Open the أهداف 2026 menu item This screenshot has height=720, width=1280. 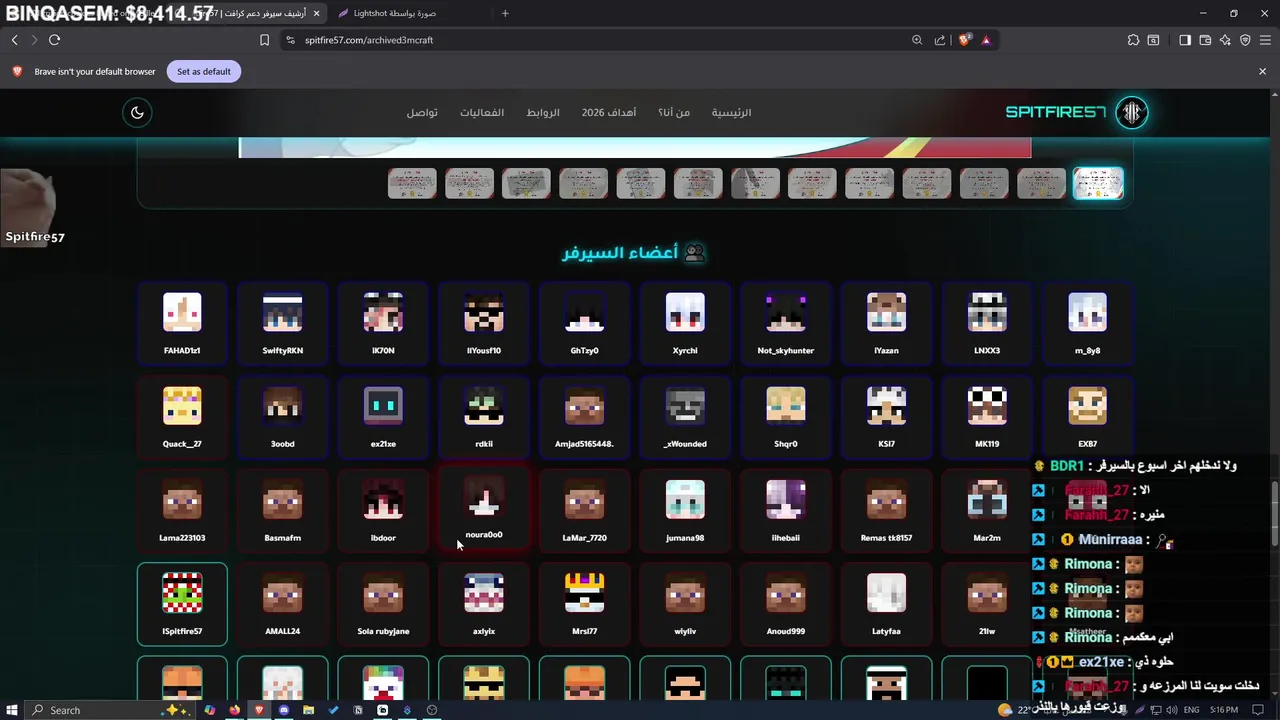click(x=609, y=112)
